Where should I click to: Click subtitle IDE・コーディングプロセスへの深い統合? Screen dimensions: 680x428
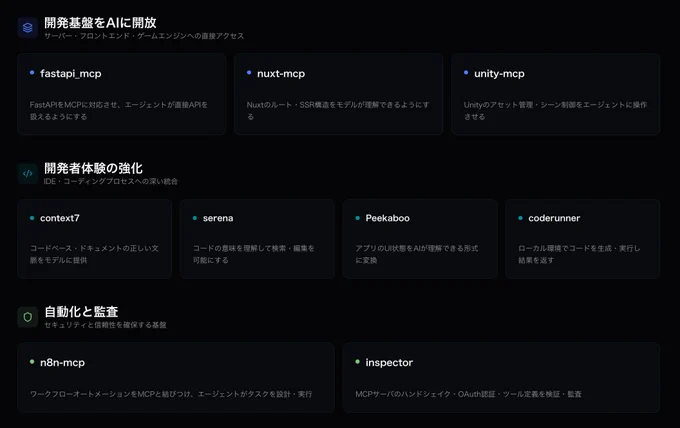[111, 181]
